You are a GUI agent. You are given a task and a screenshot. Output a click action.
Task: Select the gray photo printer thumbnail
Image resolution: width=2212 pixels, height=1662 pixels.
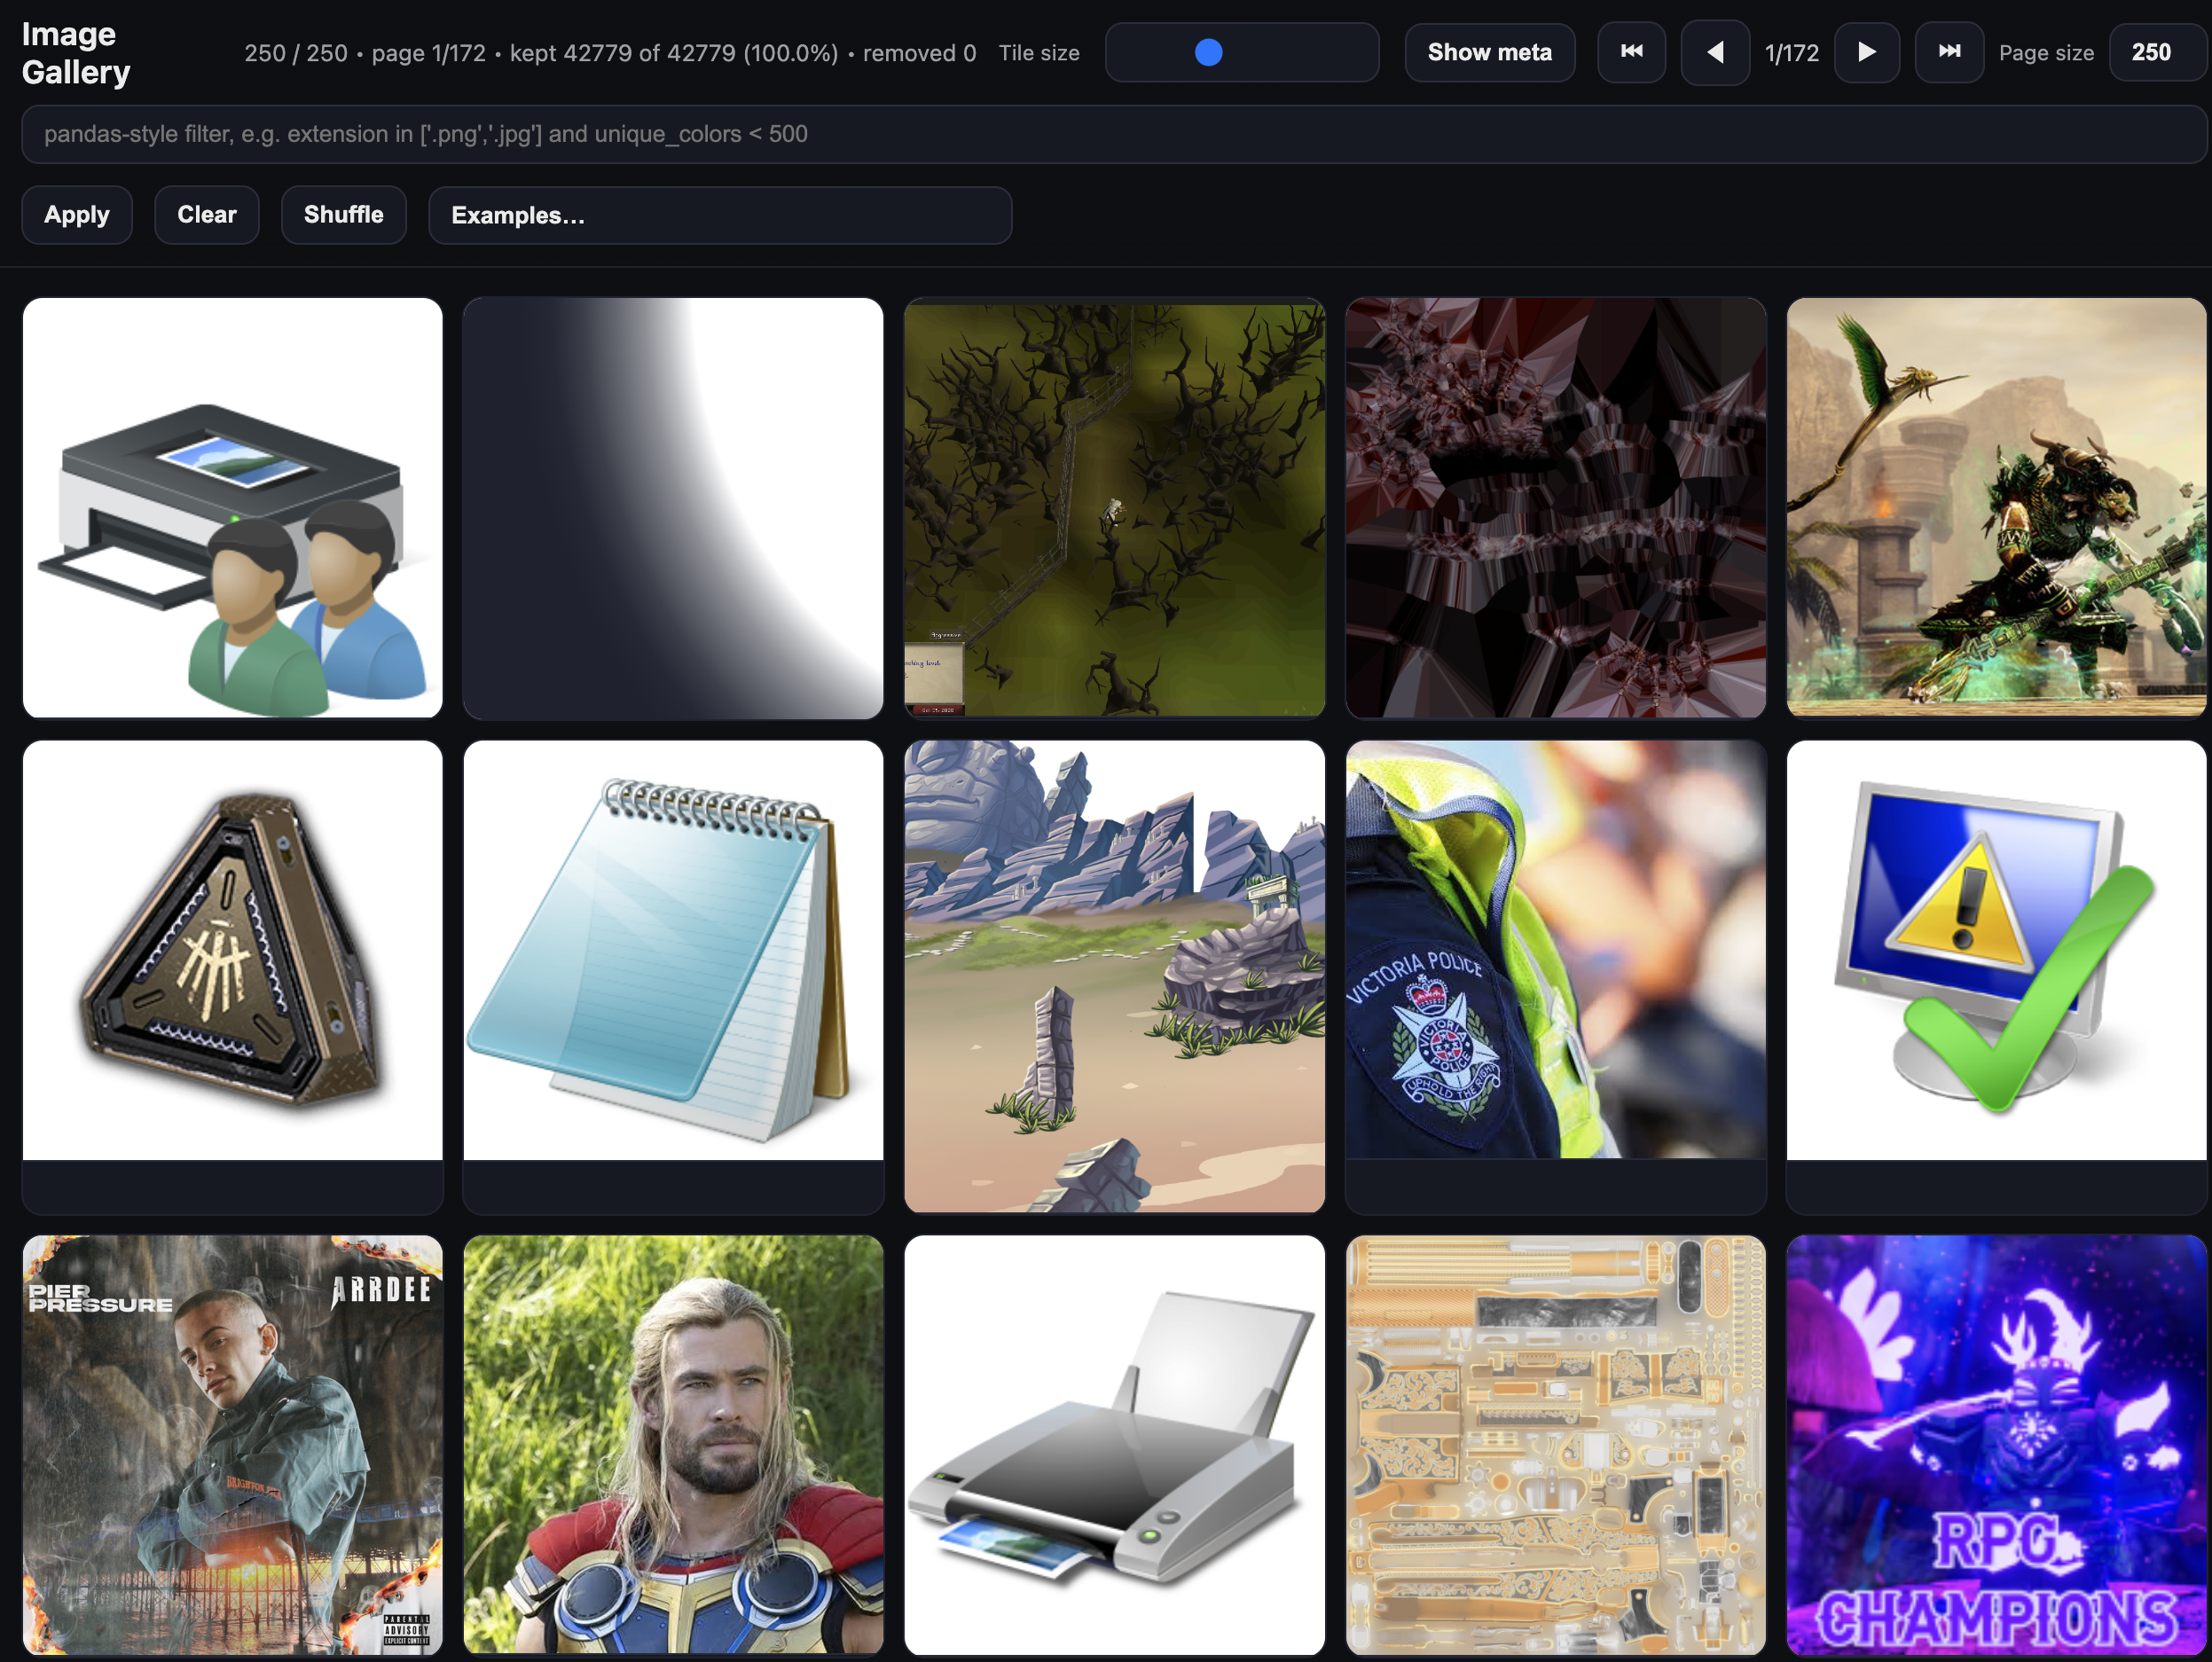click(1114, 1445)
